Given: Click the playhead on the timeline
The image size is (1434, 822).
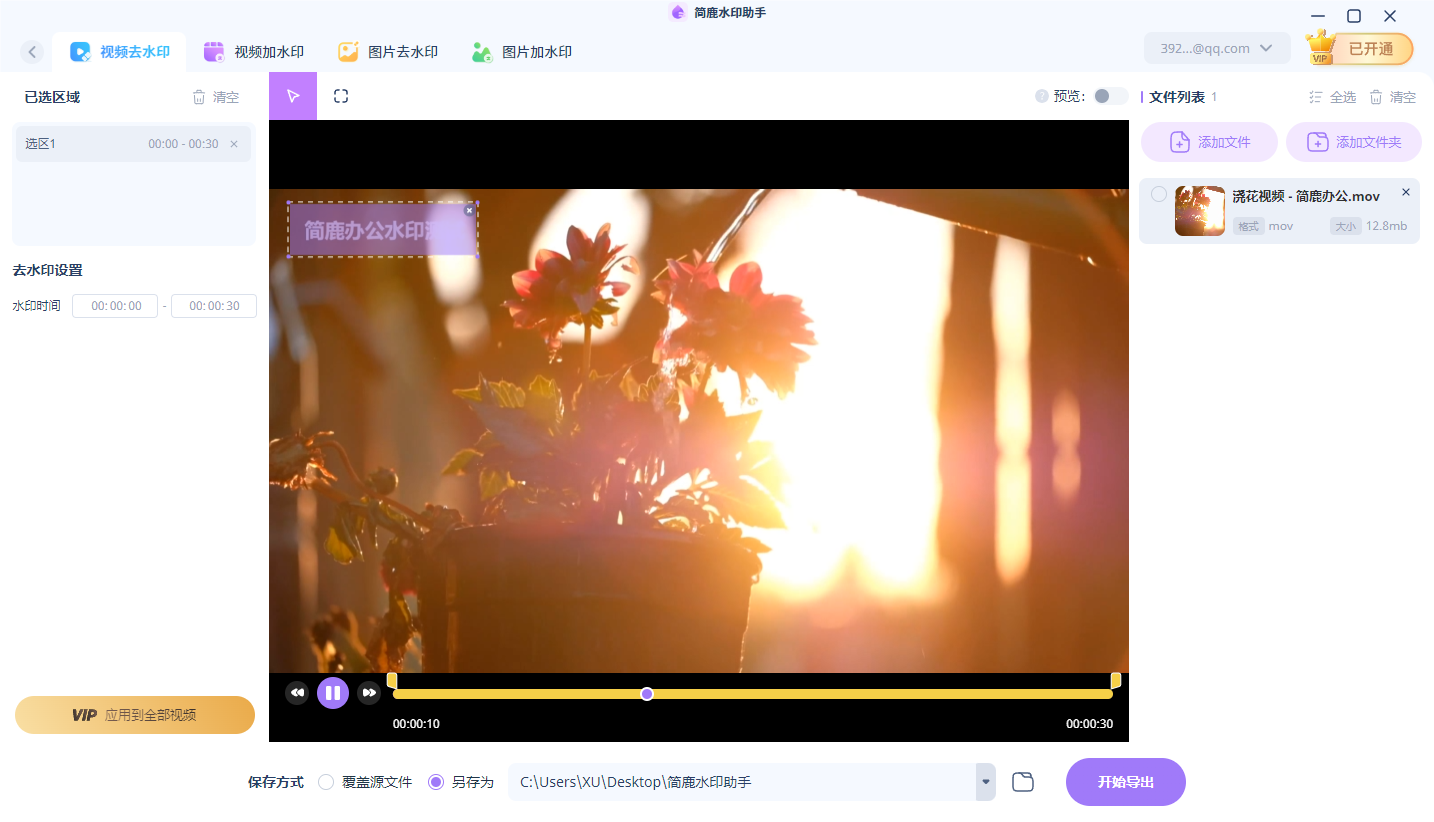Looking at the screenshot, I should click(647, 693).
